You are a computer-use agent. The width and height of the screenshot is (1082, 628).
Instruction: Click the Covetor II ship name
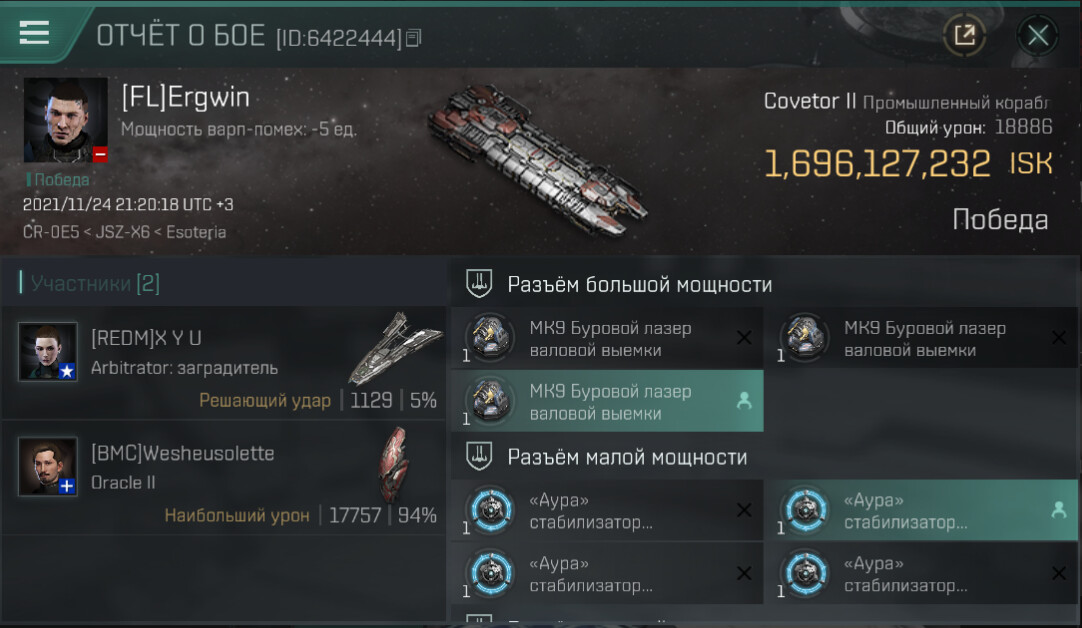809,101
